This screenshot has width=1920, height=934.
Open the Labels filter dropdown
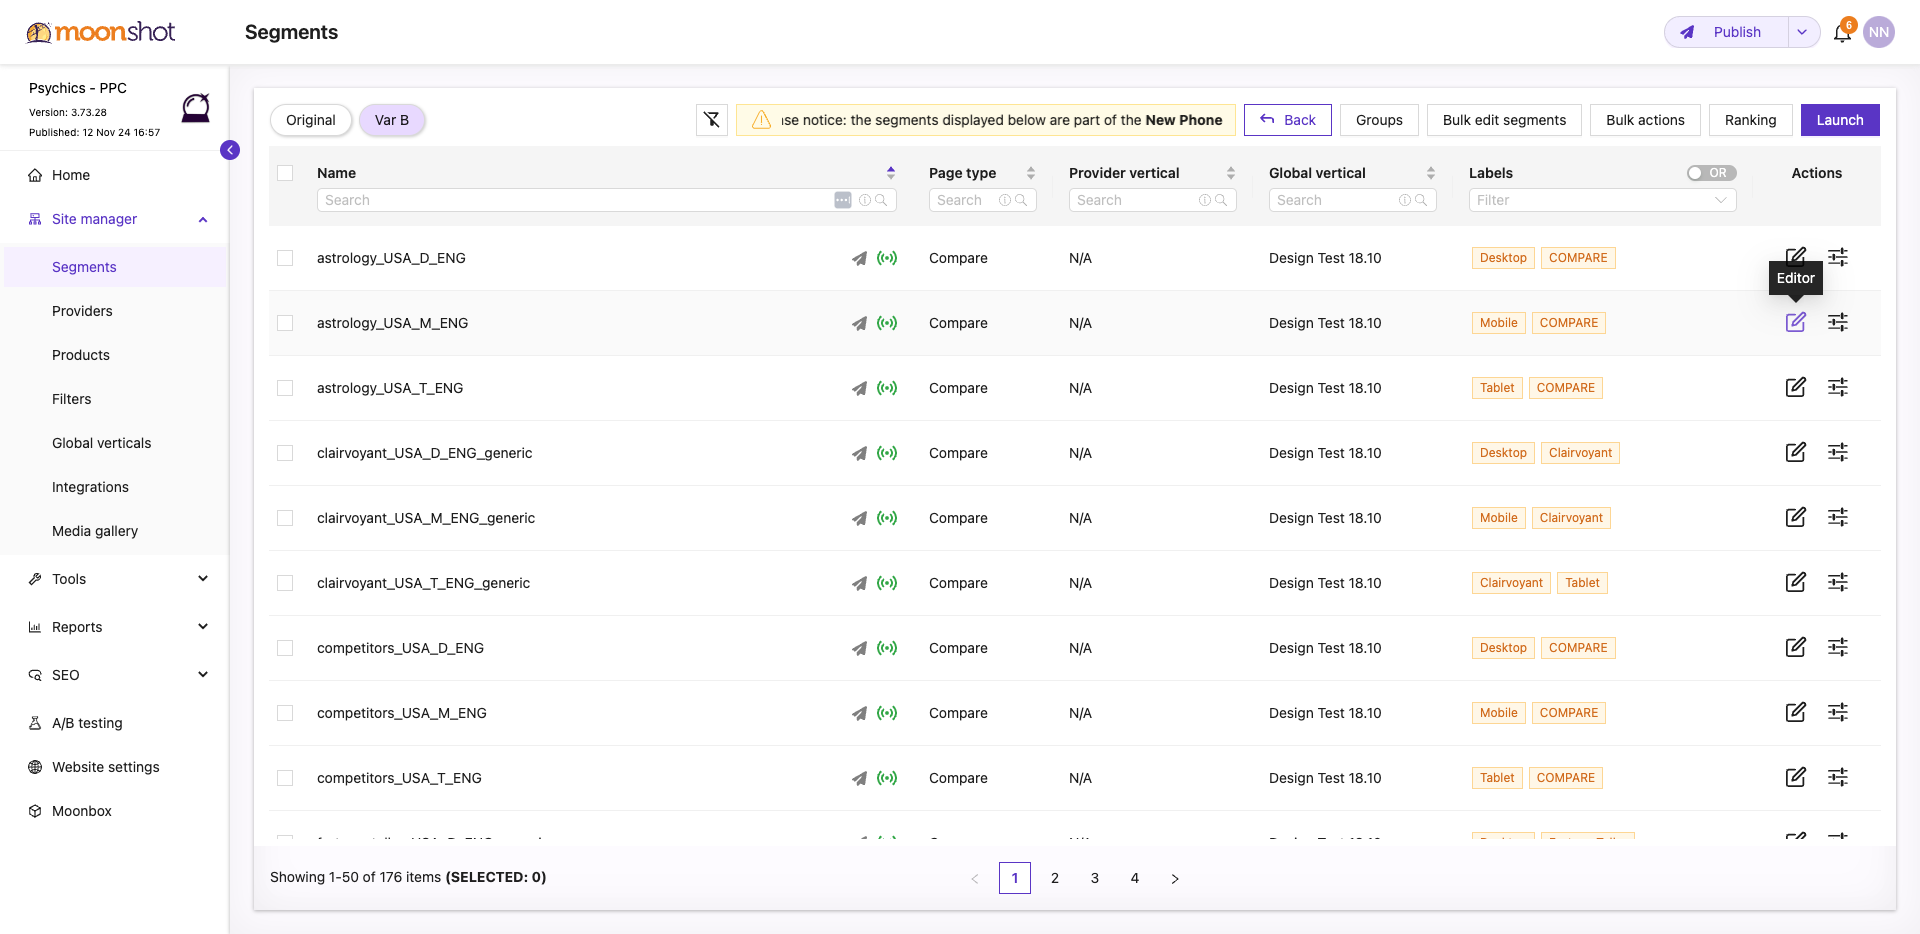pyautogui.click(x=1602, y=200)
